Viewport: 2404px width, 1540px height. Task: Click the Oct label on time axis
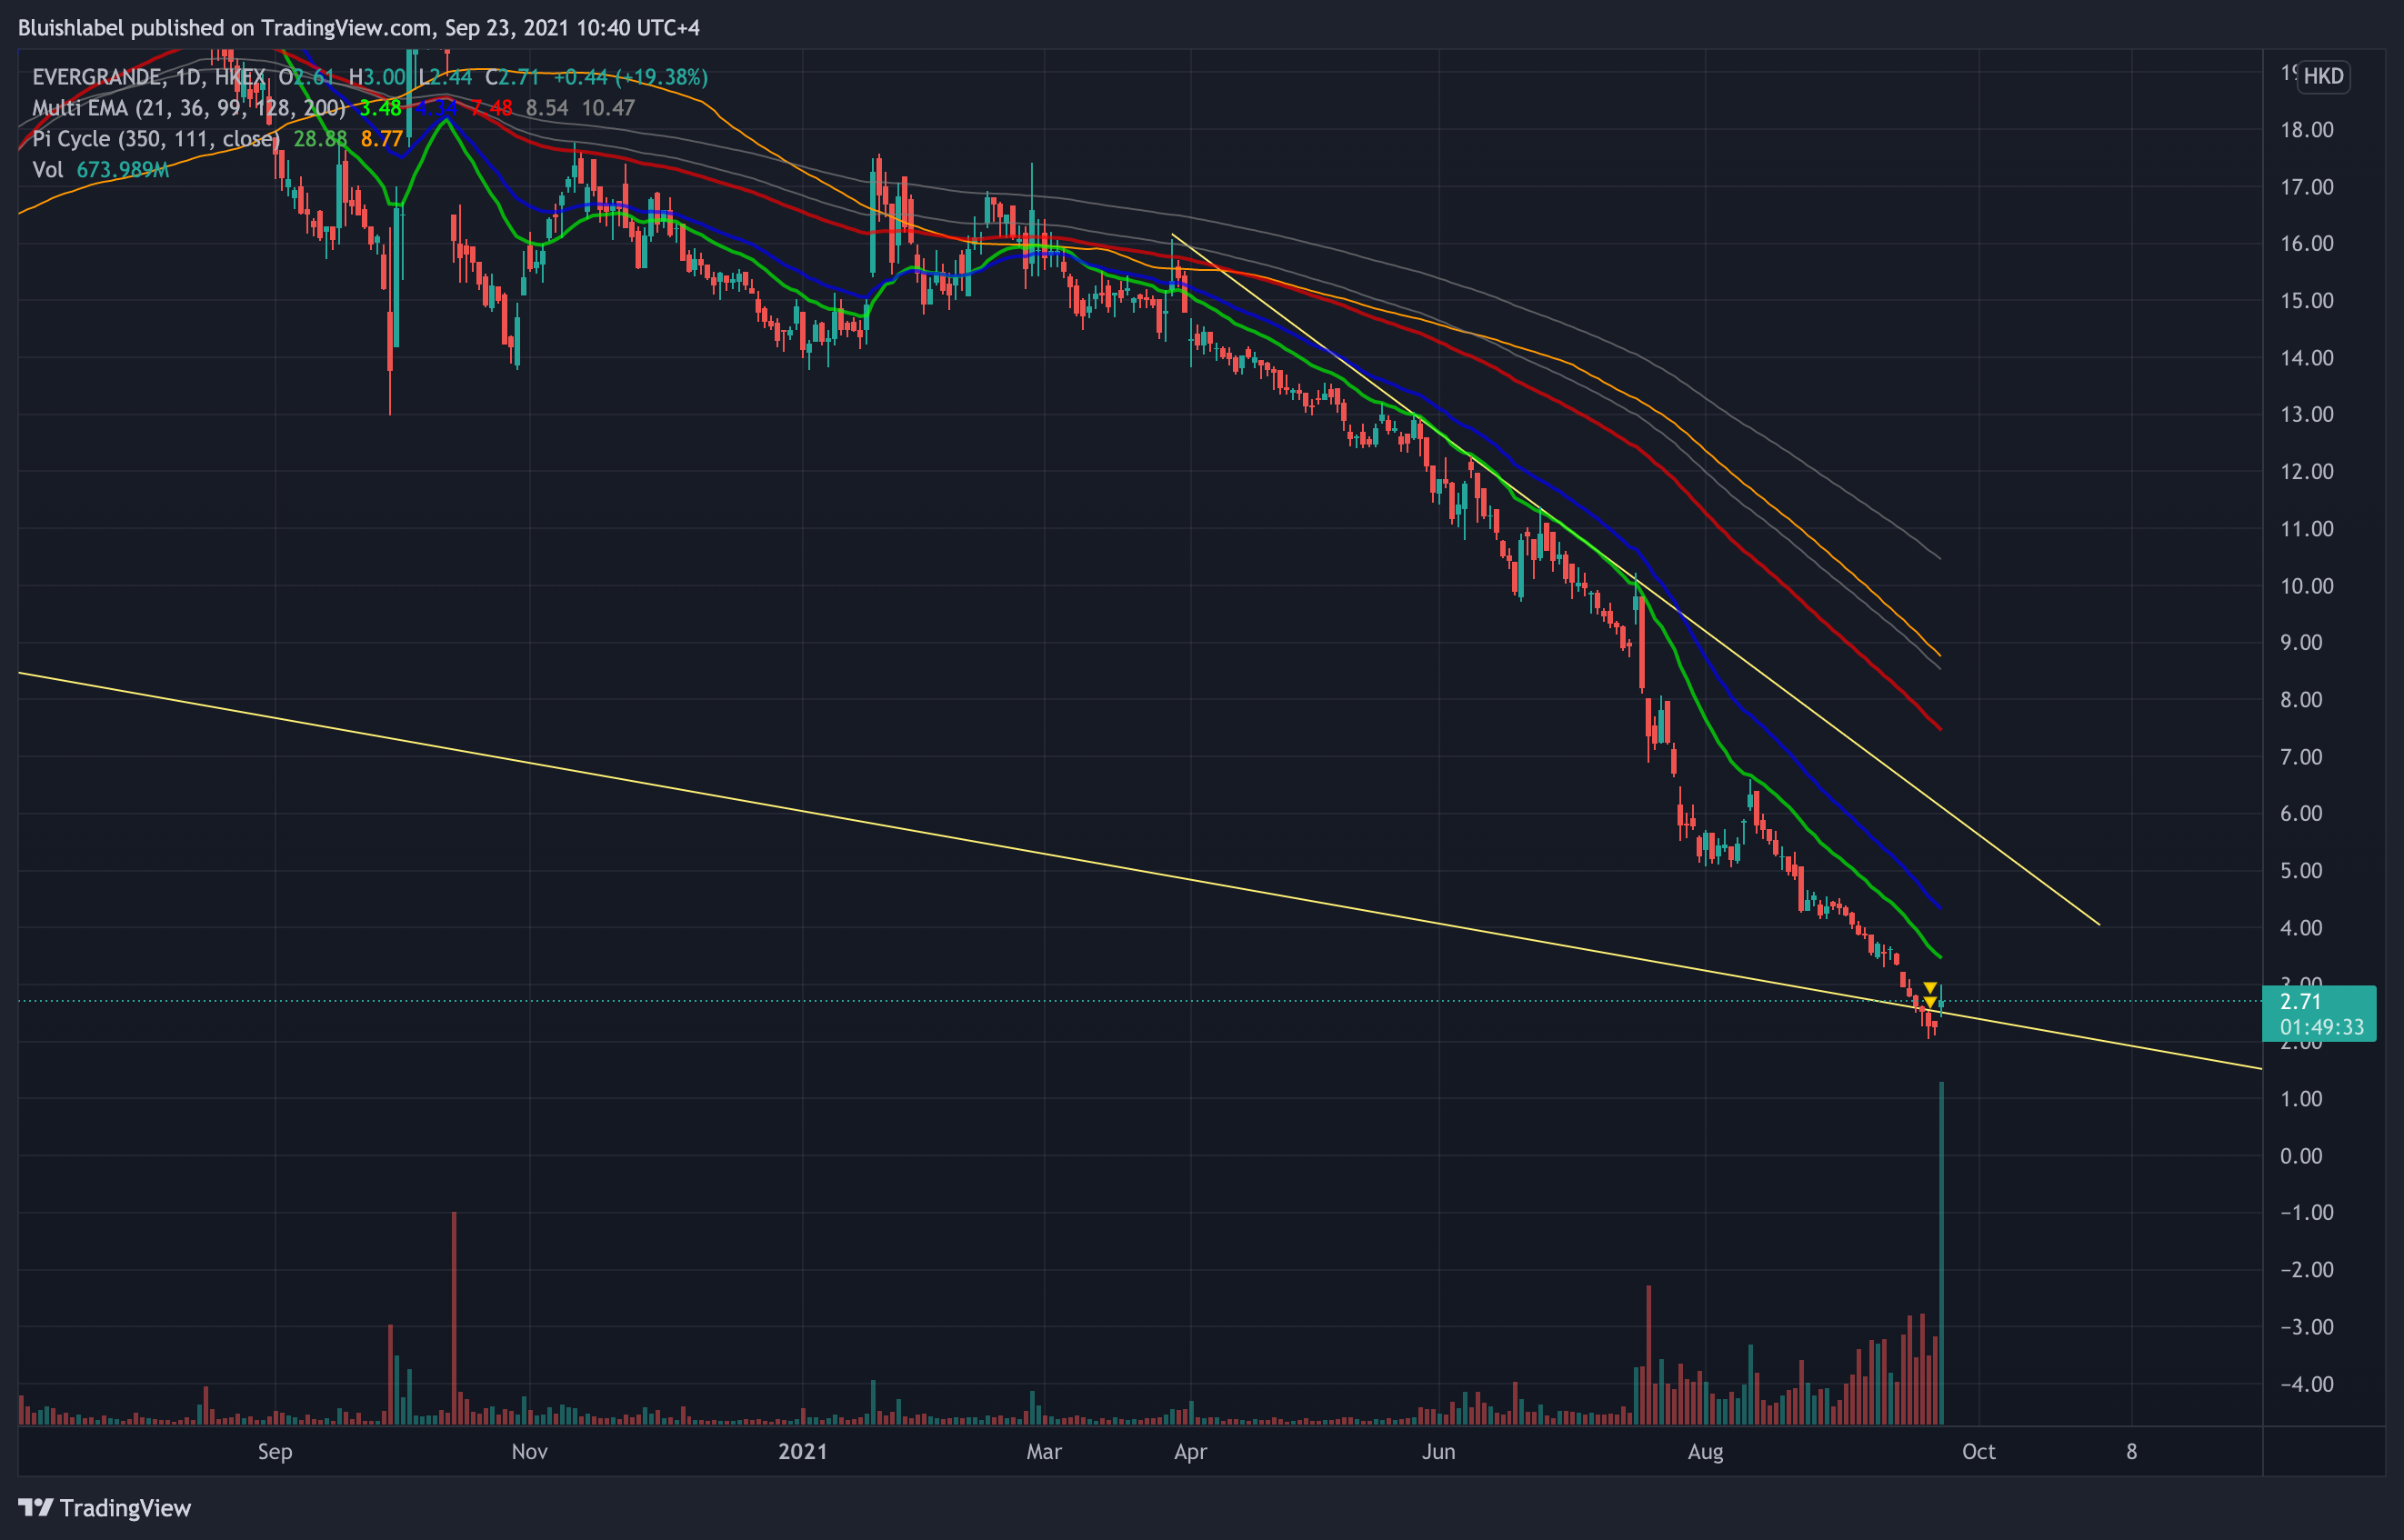click(1979, 1451)
